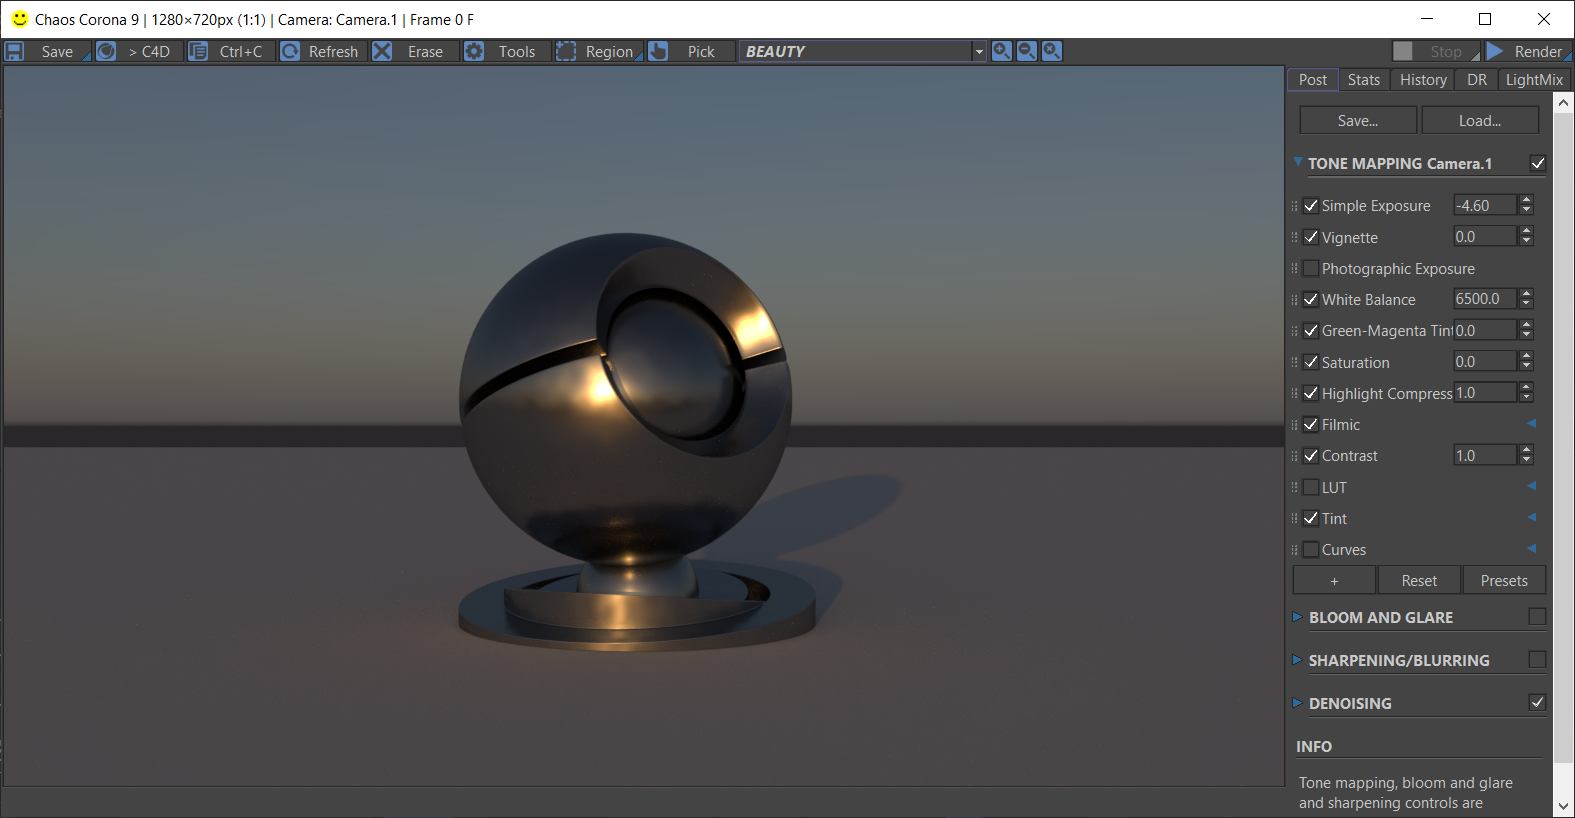Start rendering with the Render play icon

tap(1495, 51)
